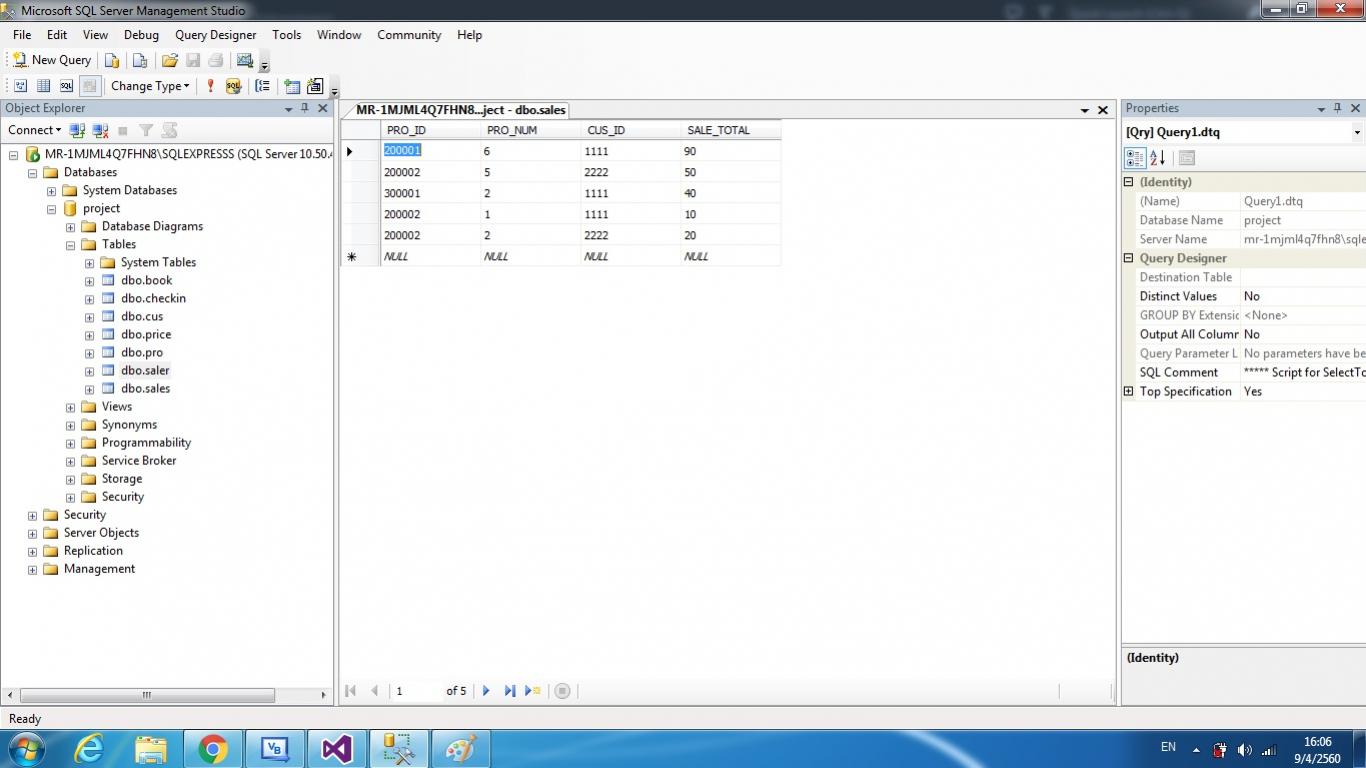Click the PRO_ID column header
This screenshot has height=768, width=1366.
coord(430,130)
